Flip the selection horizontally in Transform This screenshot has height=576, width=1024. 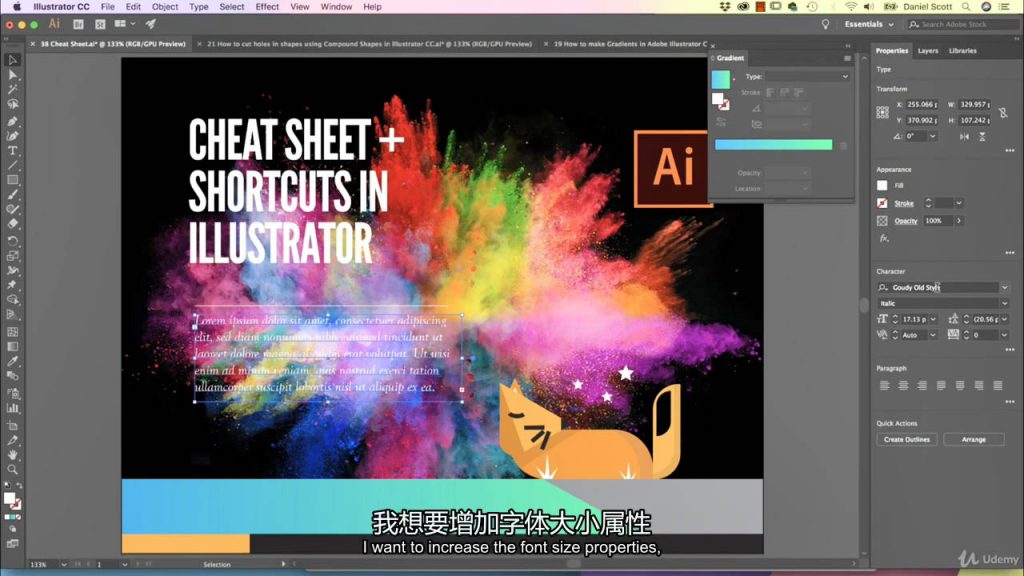964,136
